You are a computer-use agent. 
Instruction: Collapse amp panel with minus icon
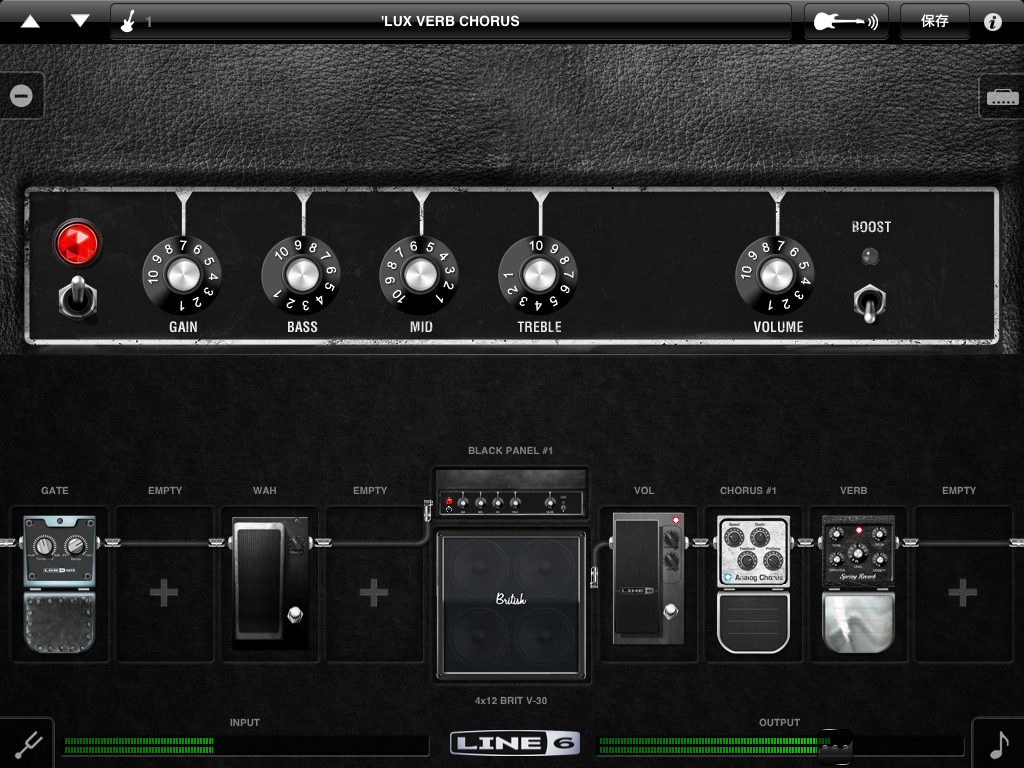click(22, 96)
